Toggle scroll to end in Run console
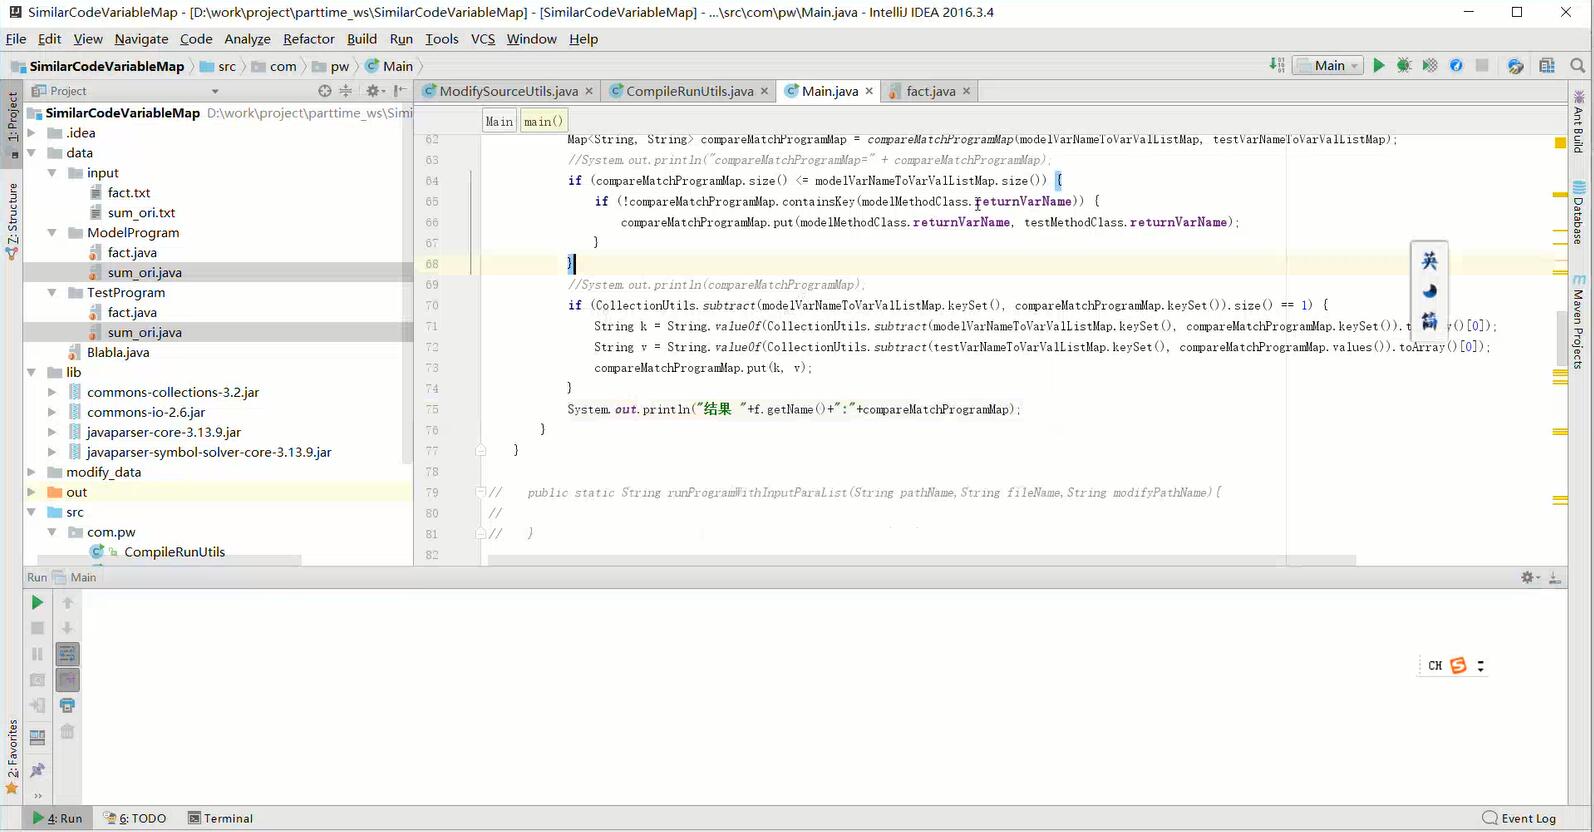This screenshot has height=832, width=1594. coord(67,680)
